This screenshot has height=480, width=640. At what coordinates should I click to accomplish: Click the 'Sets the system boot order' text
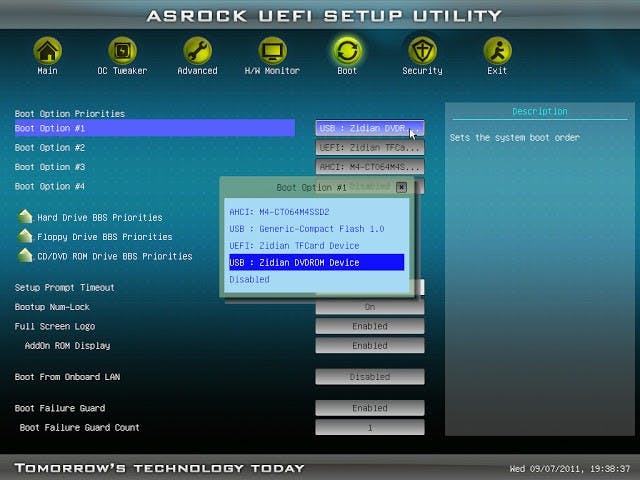coord(515,138)
